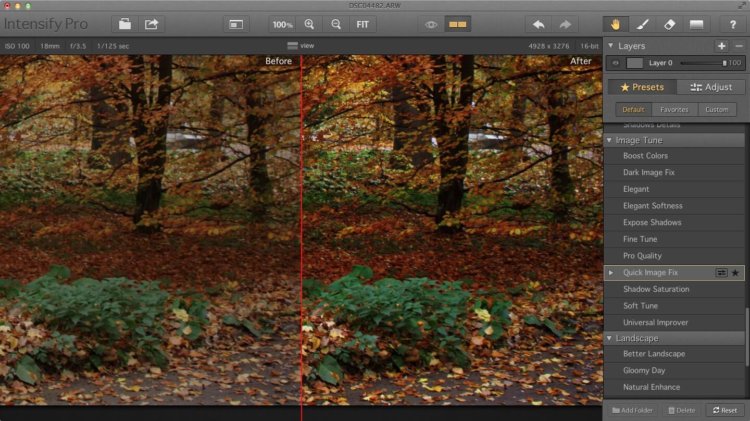Select the Quick Image Fix preset
The height and width of the screenshot is (421, 750).
(x=674, y=273)
